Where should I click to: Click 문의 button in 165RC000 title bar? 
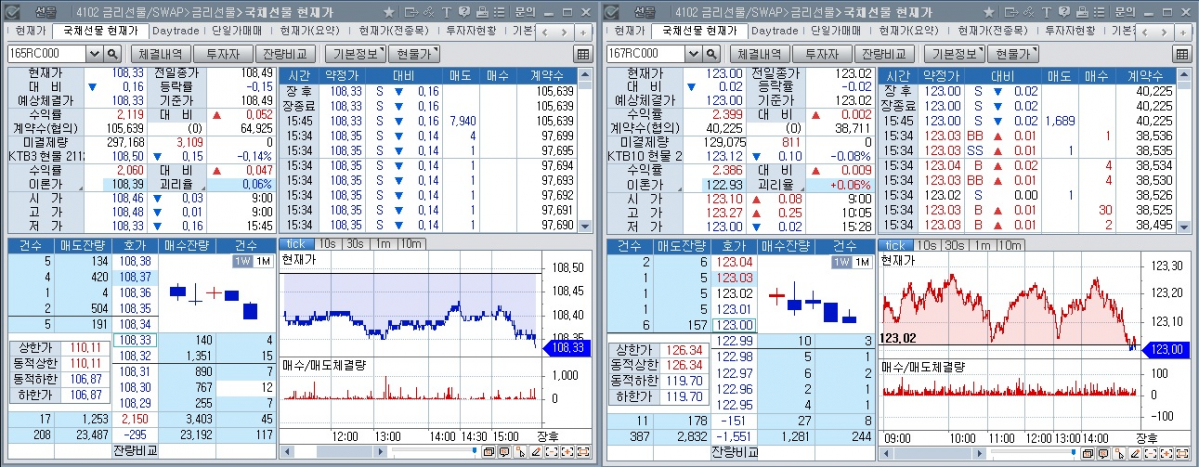pyautogui.click(x=525, y=12)
